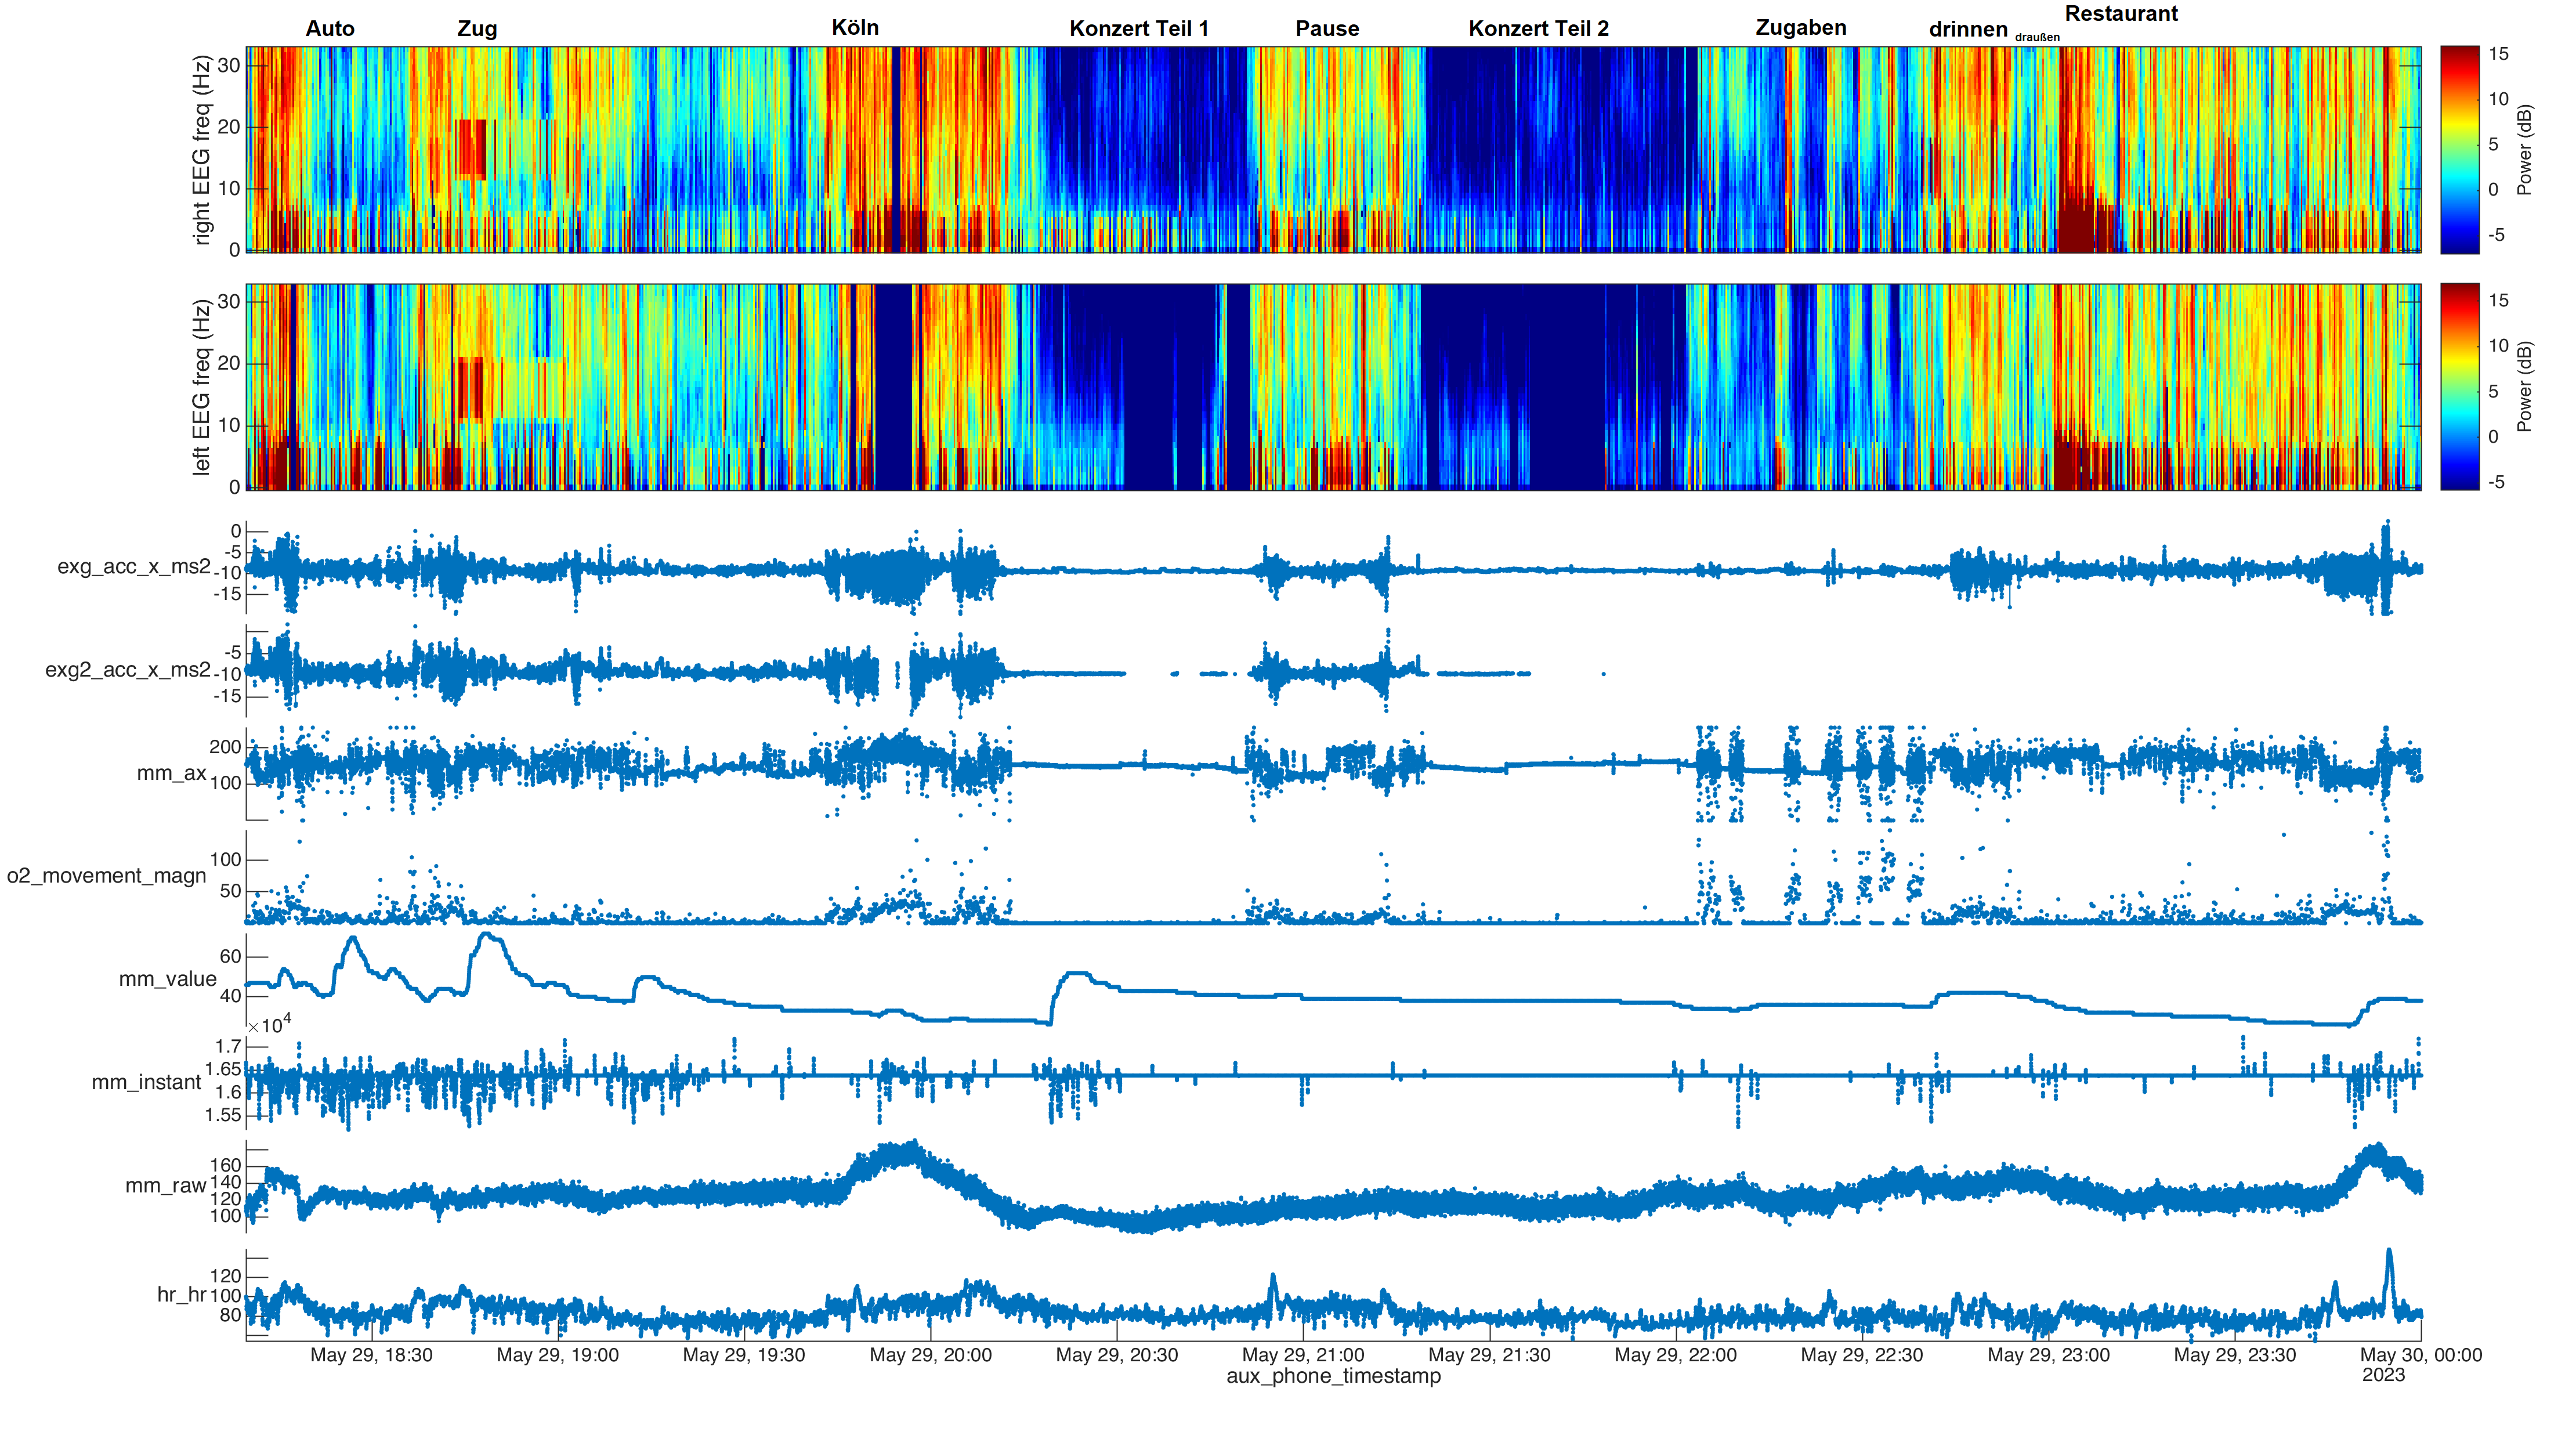
Task: Click the 'May 29, 21:30' tick label
Action: (x=1490, y=1356)
